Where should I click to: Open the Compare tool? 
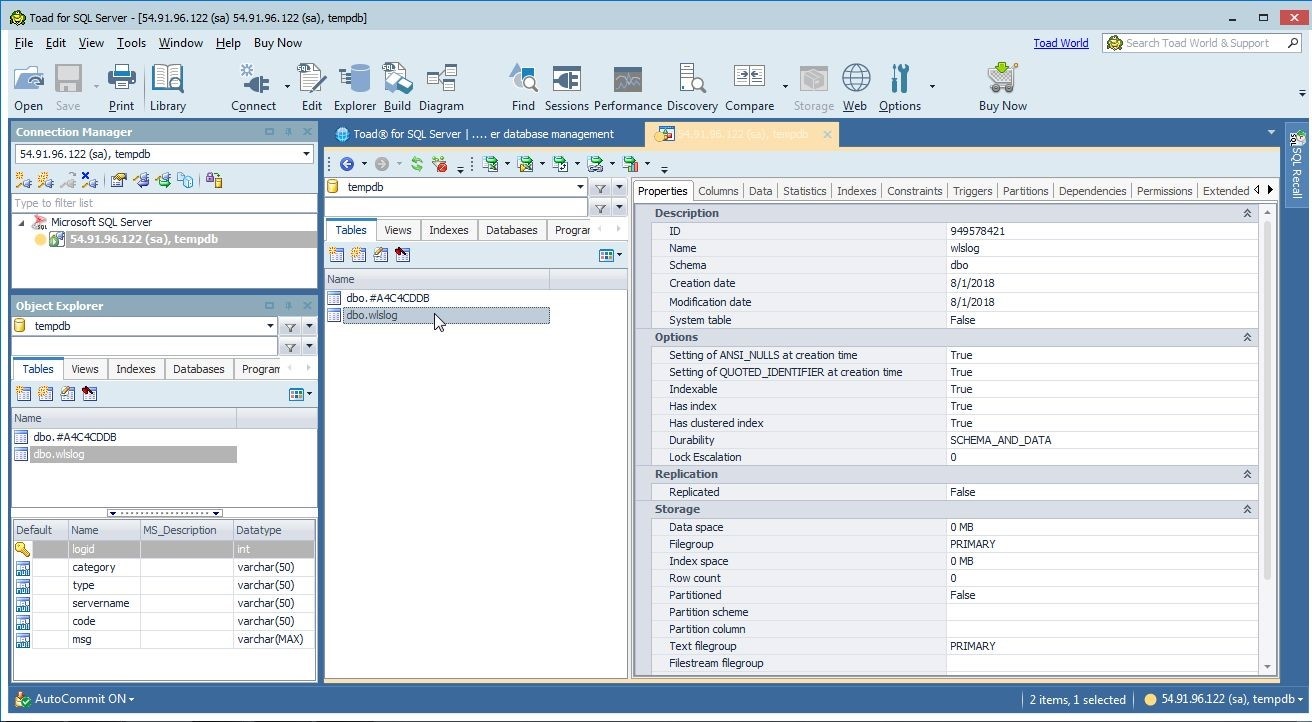(749, 88)
